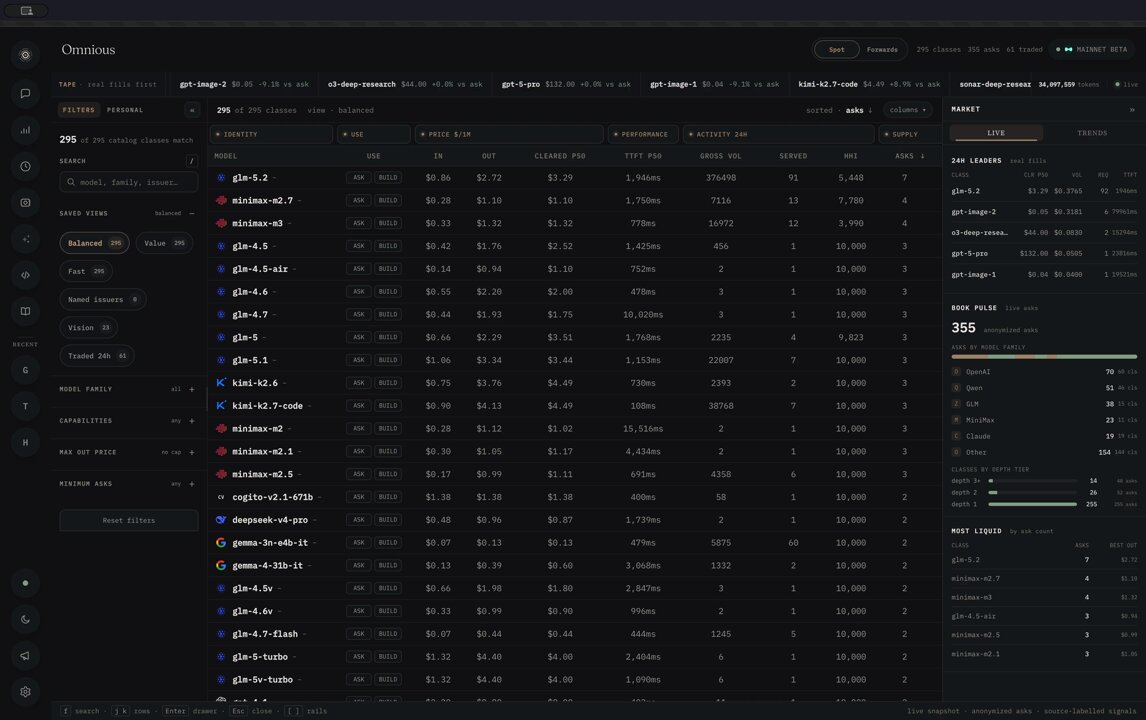Collapse the filters panel with chevron
Image resolution: width=1146 pixels, height=720 pixels.
[x=192, y=110]
